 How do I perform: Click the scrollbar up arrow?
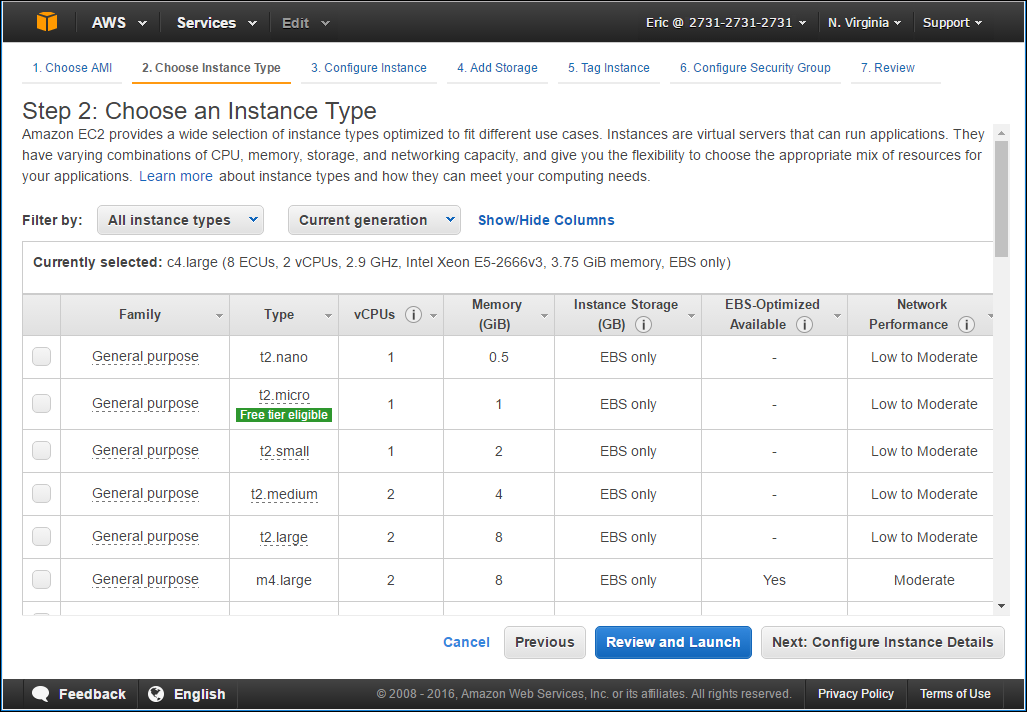[1001, 133]
